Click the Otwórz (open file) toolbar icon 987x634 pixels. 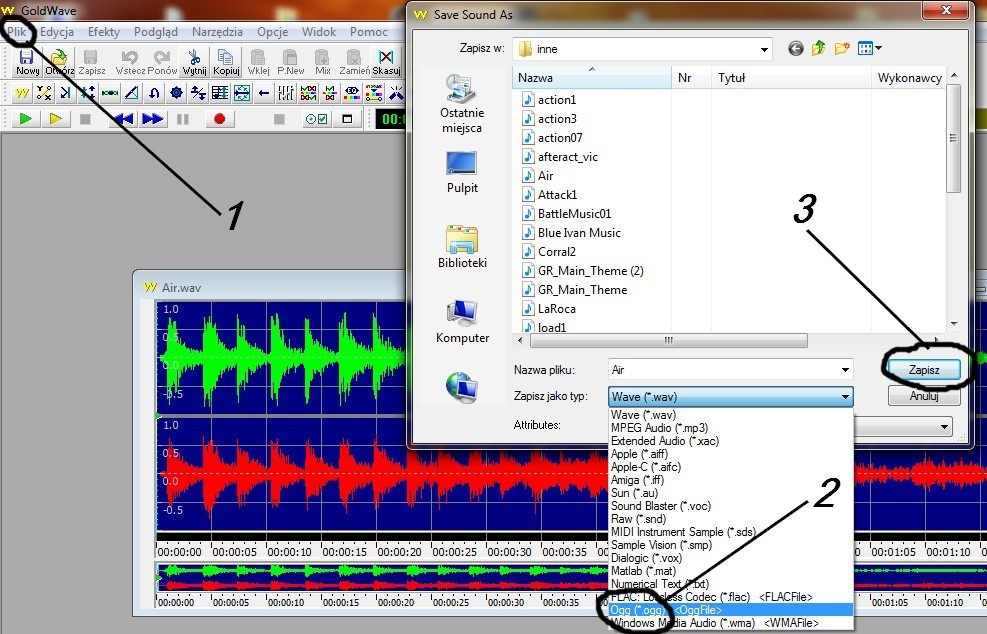(59, 63)
